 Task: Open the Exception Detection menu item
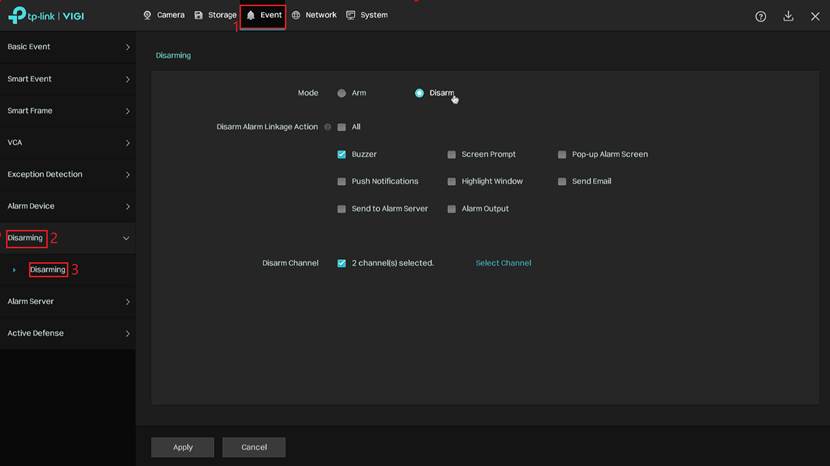(68, 174)
